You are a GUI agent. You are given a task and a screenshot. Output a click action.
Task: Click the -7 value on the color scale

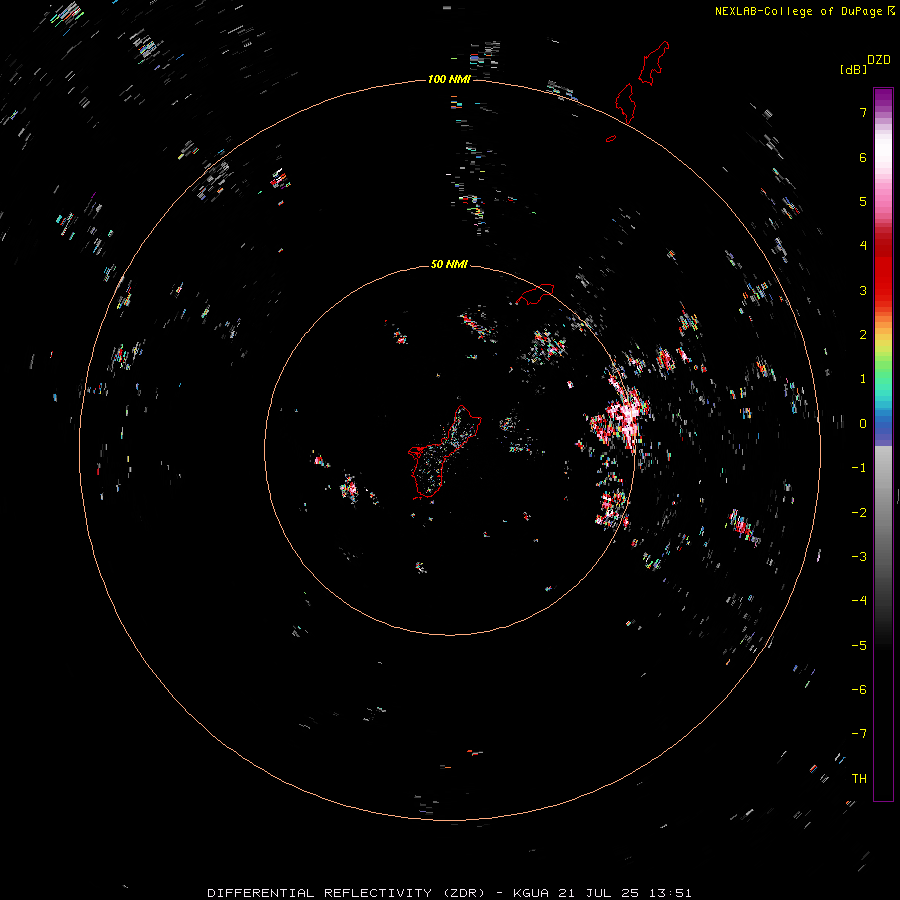859,734
